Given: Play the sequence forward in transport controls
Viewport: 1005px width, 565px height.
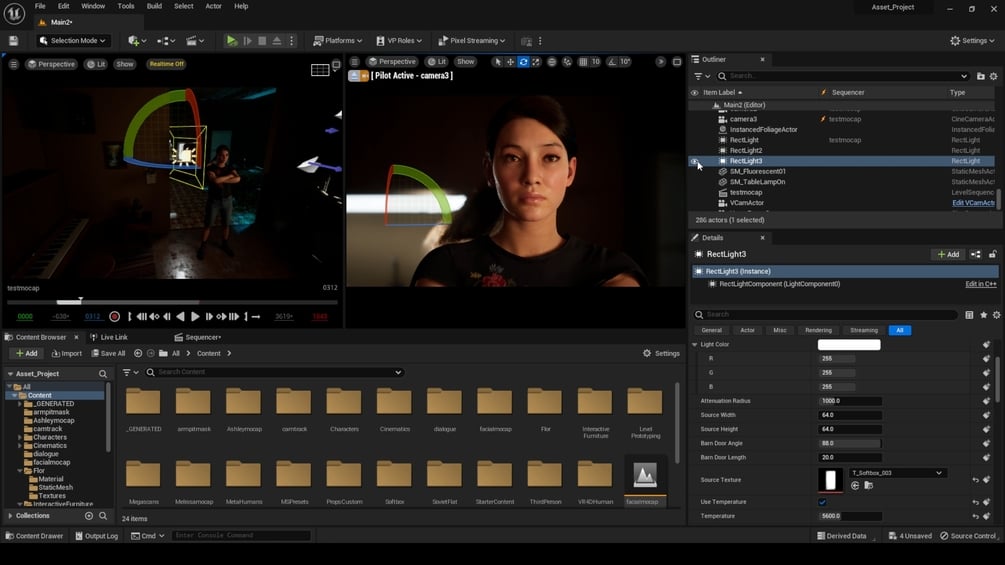Looking at the screenshot, I should click(x=195, y=317).
